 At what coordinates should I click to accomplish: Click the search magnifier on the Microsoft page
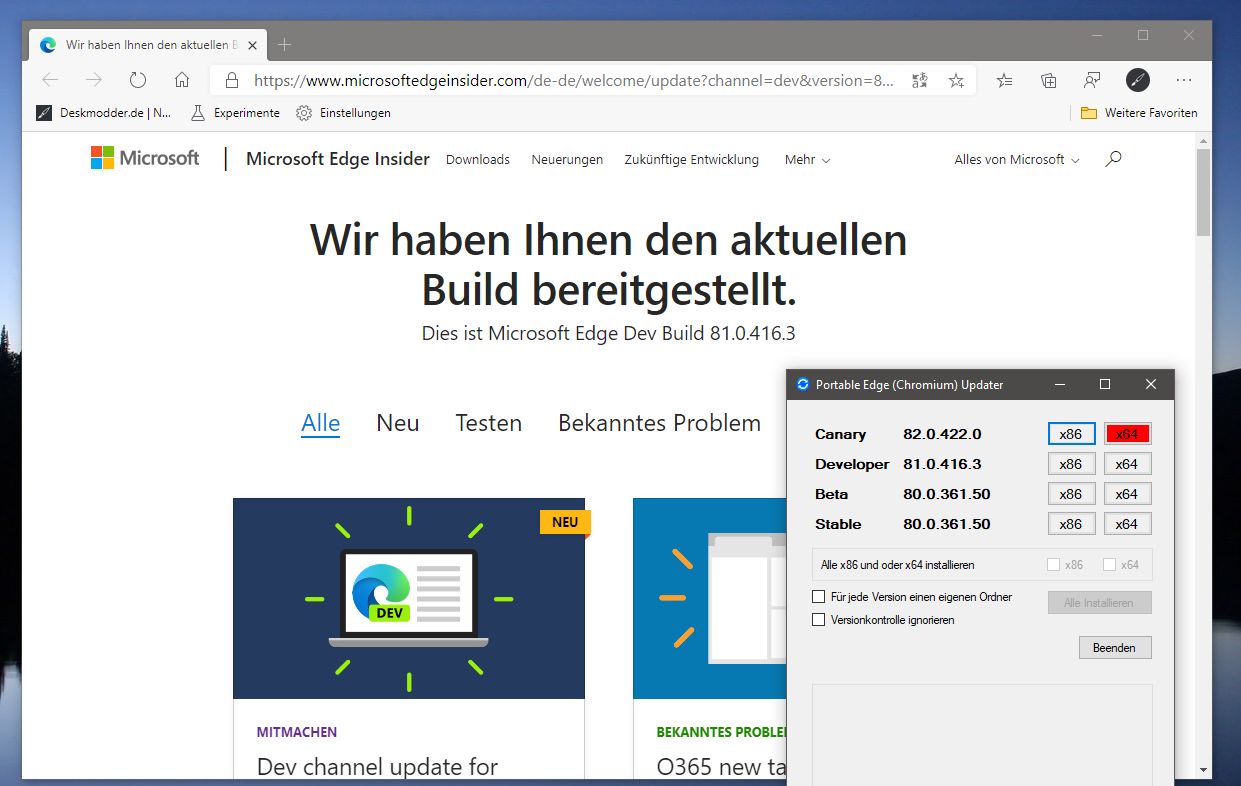point(1113,159)
